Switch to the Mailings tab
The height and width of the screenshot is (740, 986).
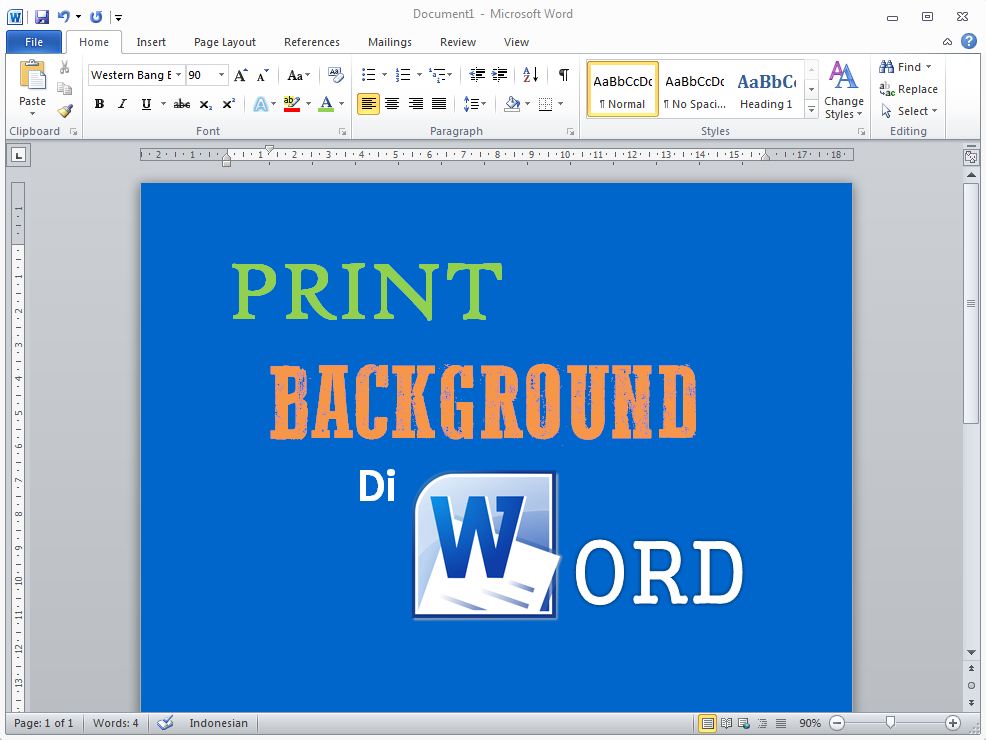coord(390,42)
